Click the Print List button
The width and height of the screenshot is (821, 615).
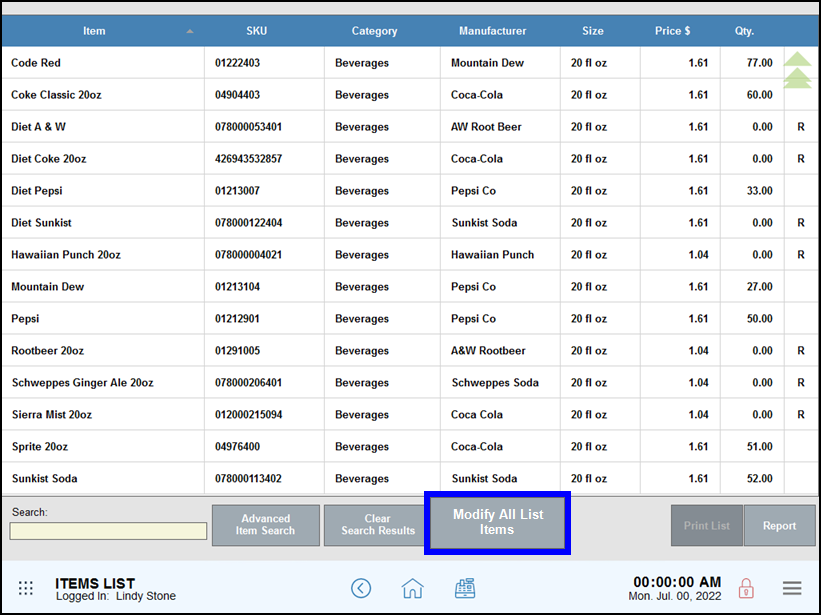pyautogui.click(x=706, y=525)
